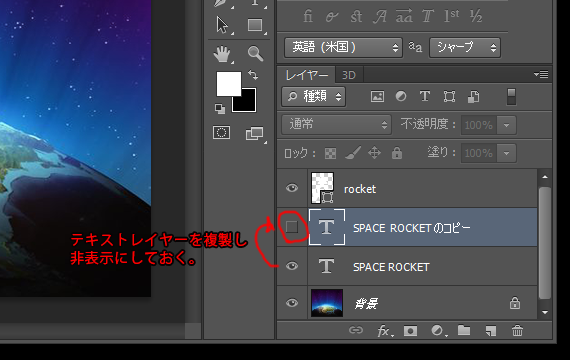The width and height of the screenshot is (570, 360).
Task: Toggle lock all padlock icon
Action: click(397, 153)
